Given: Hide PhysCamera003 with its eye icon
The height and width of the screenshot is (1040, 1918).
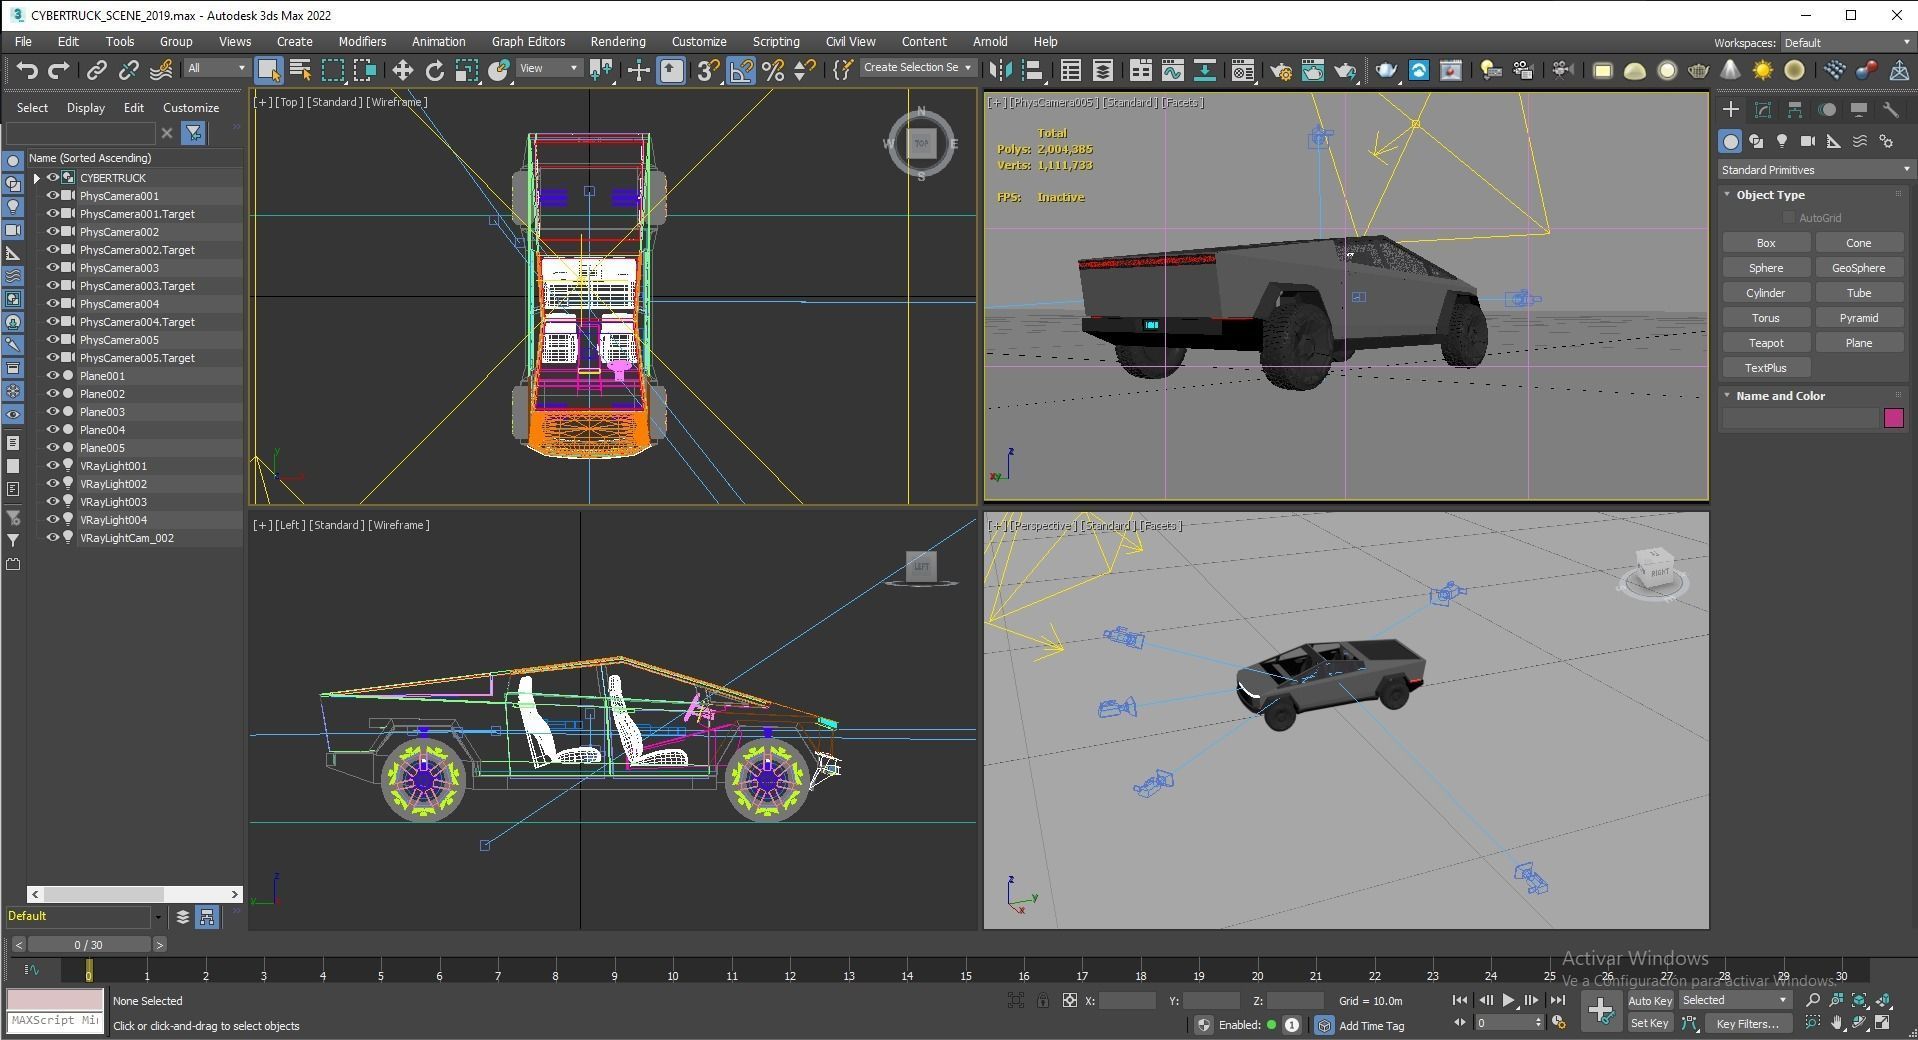Looking at the screenshot, I should pos(53,268).
